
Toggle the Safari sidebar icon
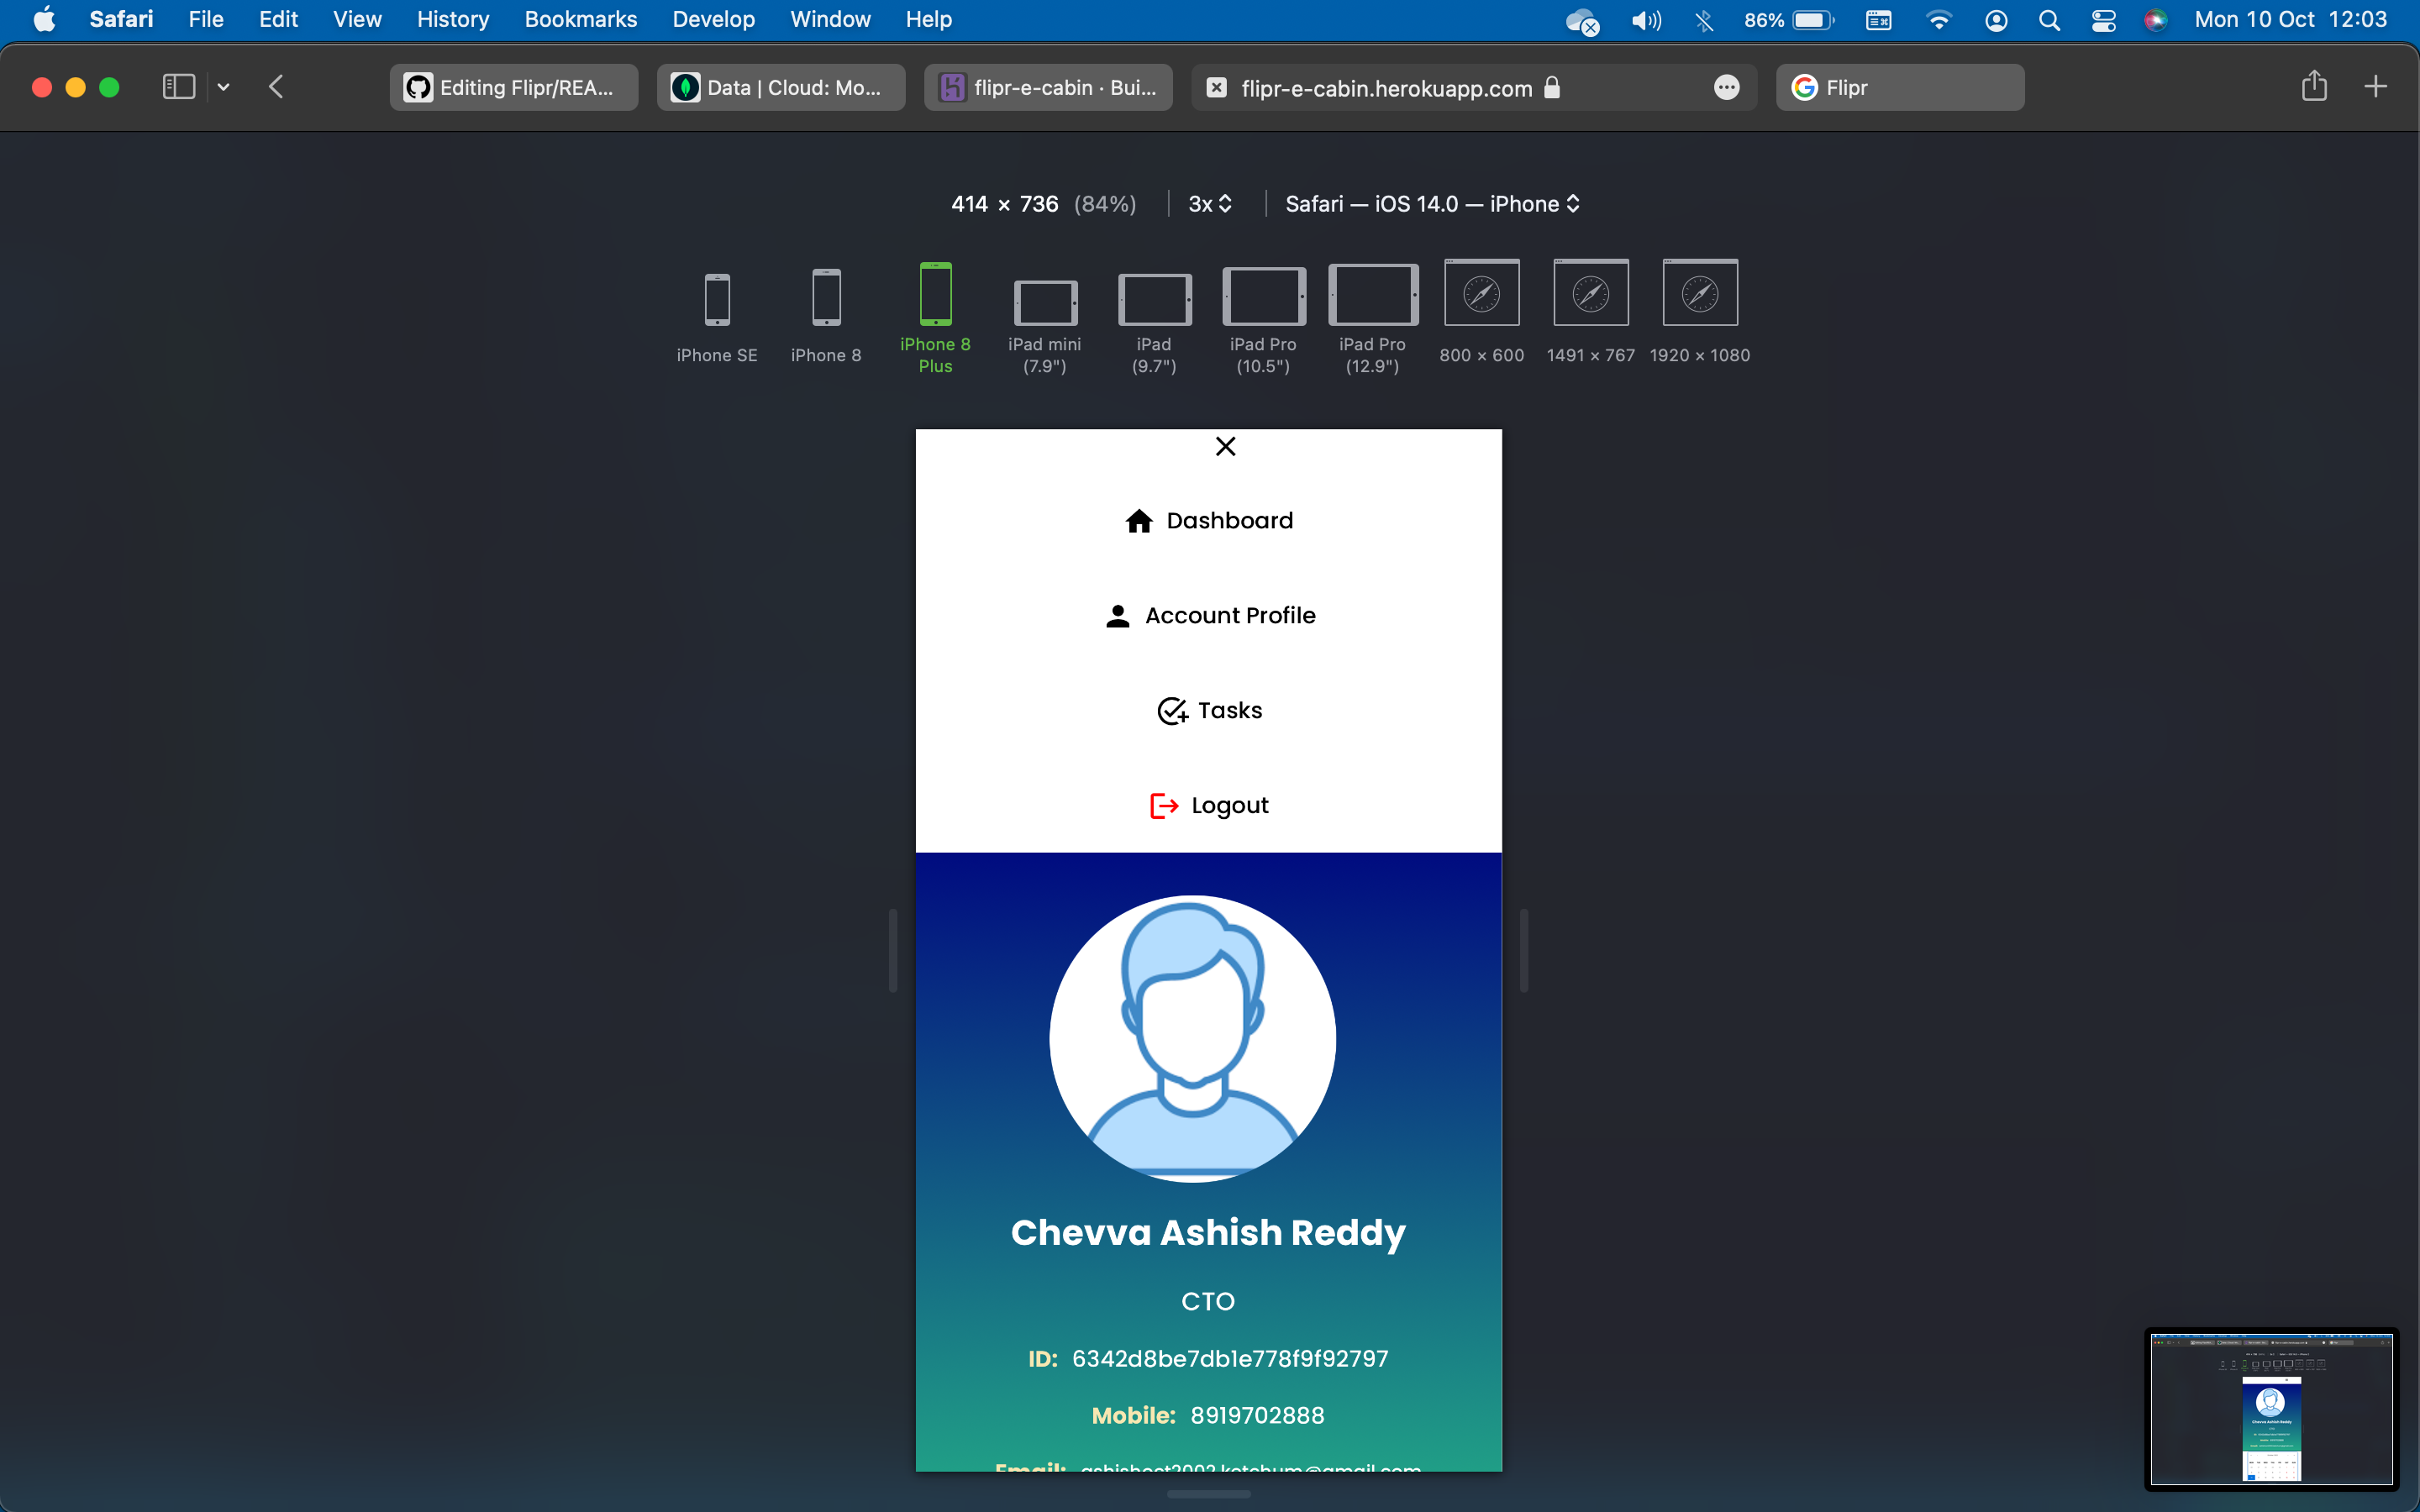[178, 87]
